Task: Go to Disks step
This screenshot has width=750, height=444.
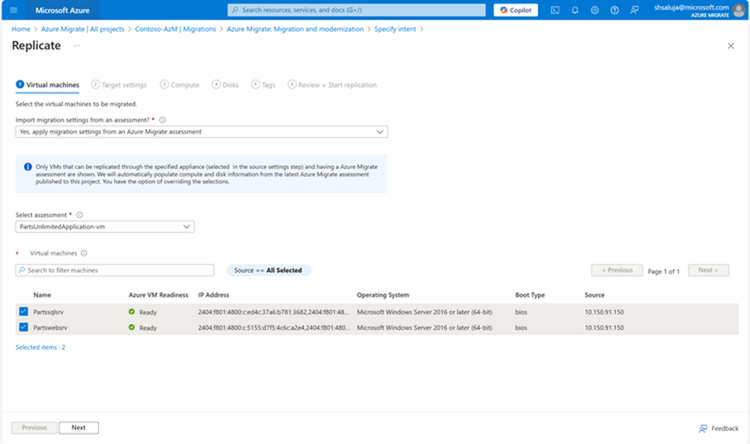Action: pyautogui.click(x=225, y=85)
